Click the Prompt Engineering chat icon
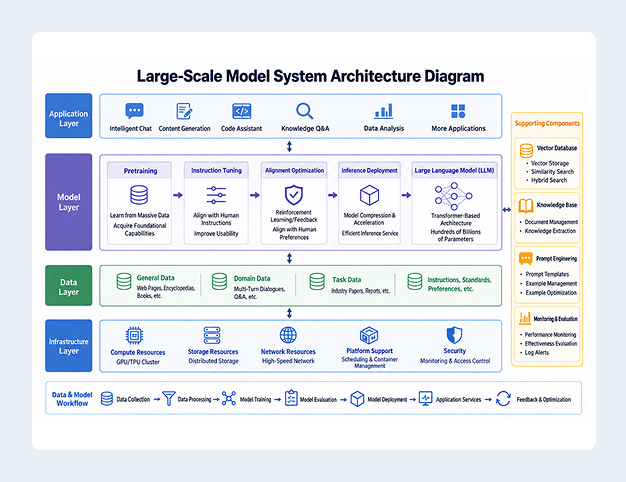 click(526, 259)
